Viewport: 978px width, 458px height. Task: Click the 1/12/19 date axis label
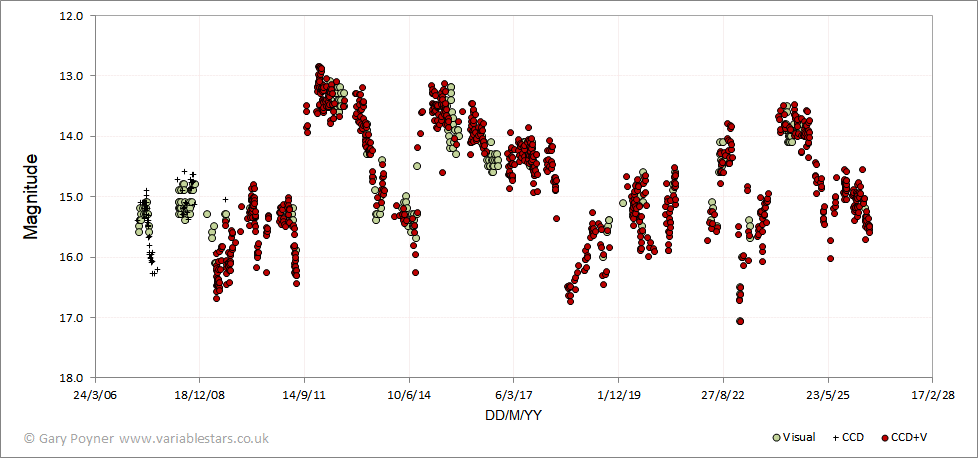click(x=618, y=395)
